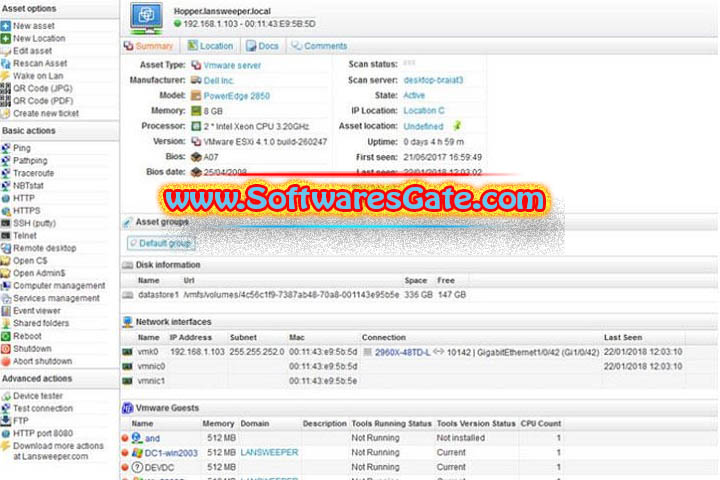
Task: Click Download more actions at Lansweeper.com
Action: click(58, 451)
